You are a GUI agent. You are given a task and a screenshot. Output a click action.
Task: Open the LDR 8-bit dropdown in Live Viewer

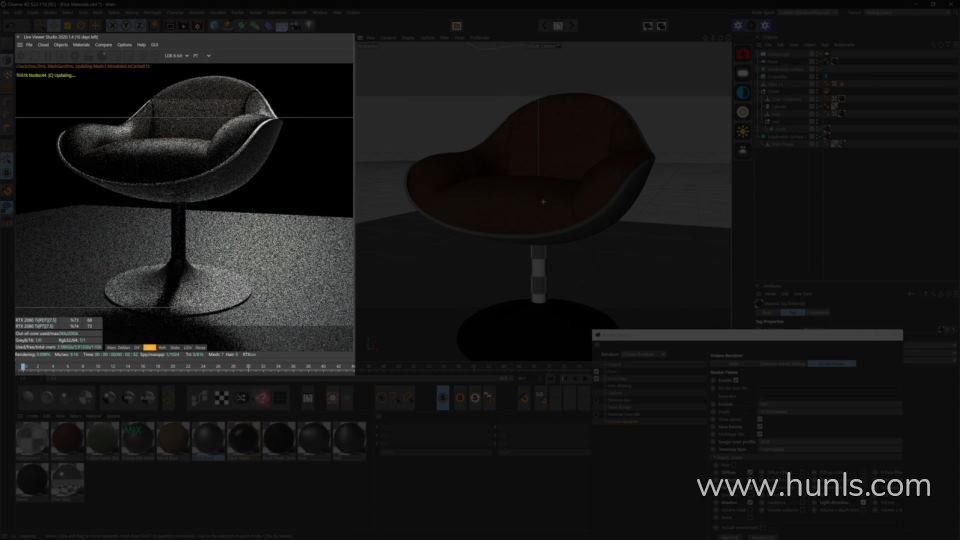pos(178,56)
